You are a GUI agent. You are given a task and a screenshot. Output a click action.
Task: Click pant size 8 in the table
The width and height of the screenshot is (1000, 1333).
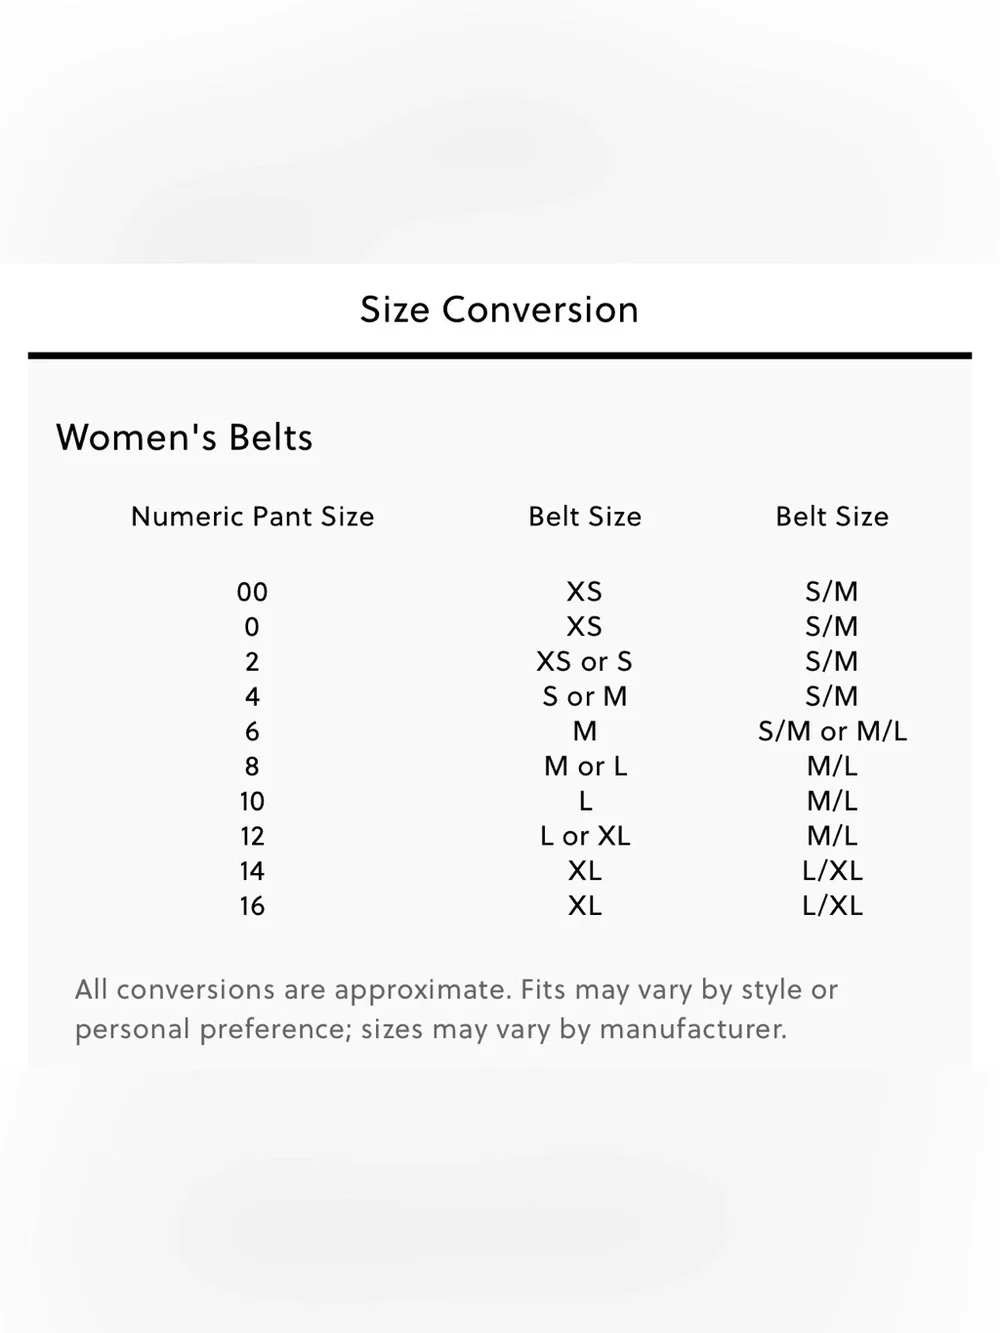[x=252, y=767]
